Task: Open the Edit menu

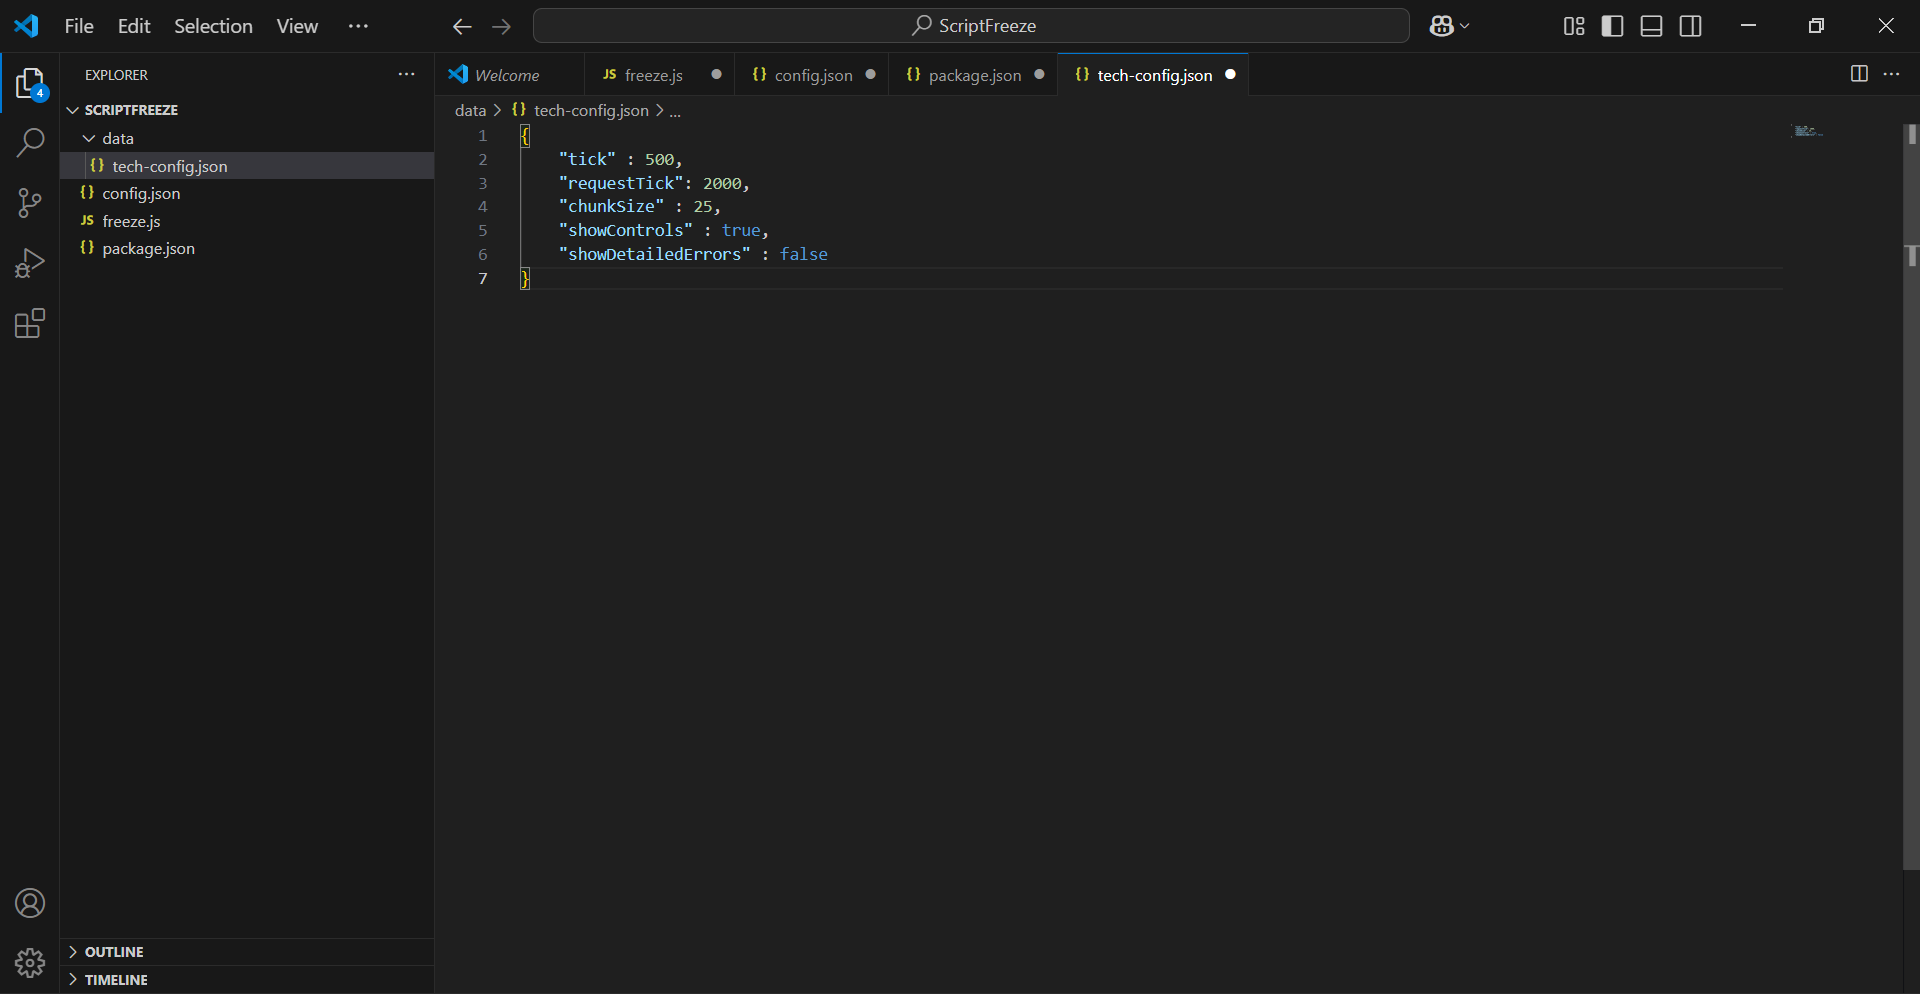Action: coord(134,26)
